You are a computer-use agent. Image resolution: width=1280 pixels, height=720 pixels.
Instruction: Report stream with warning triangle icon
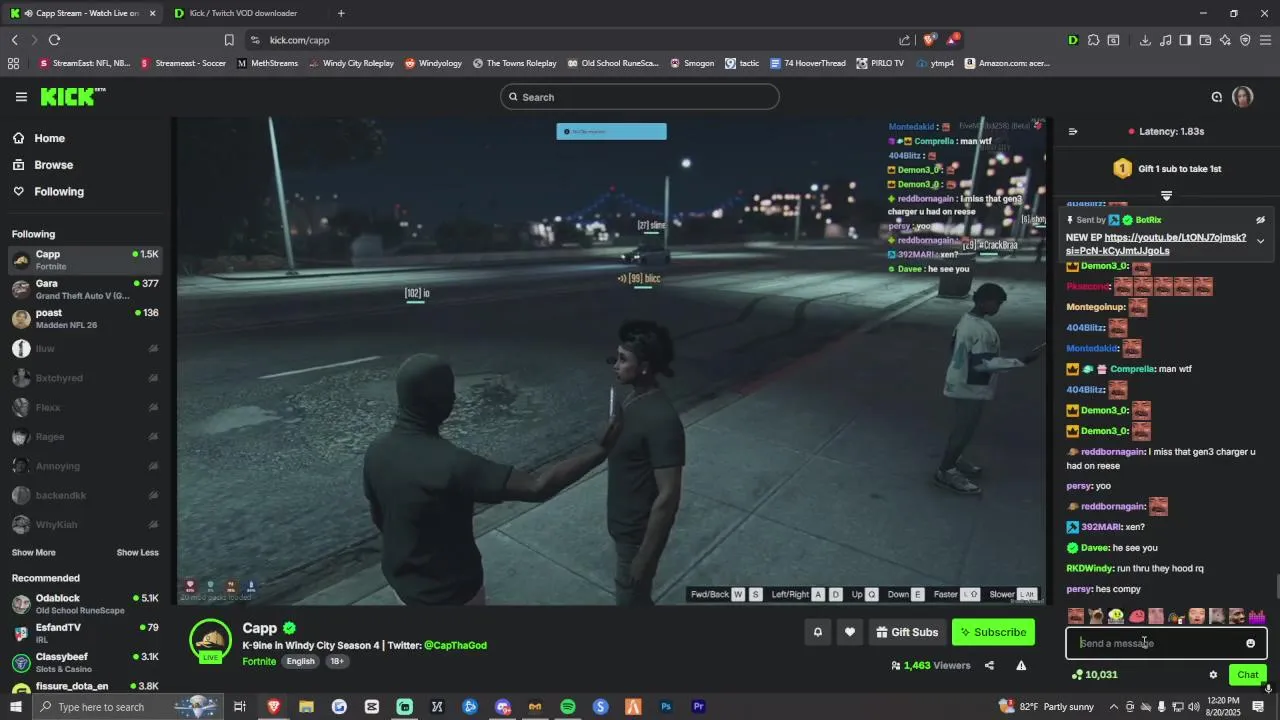[x=1021, y=665]
